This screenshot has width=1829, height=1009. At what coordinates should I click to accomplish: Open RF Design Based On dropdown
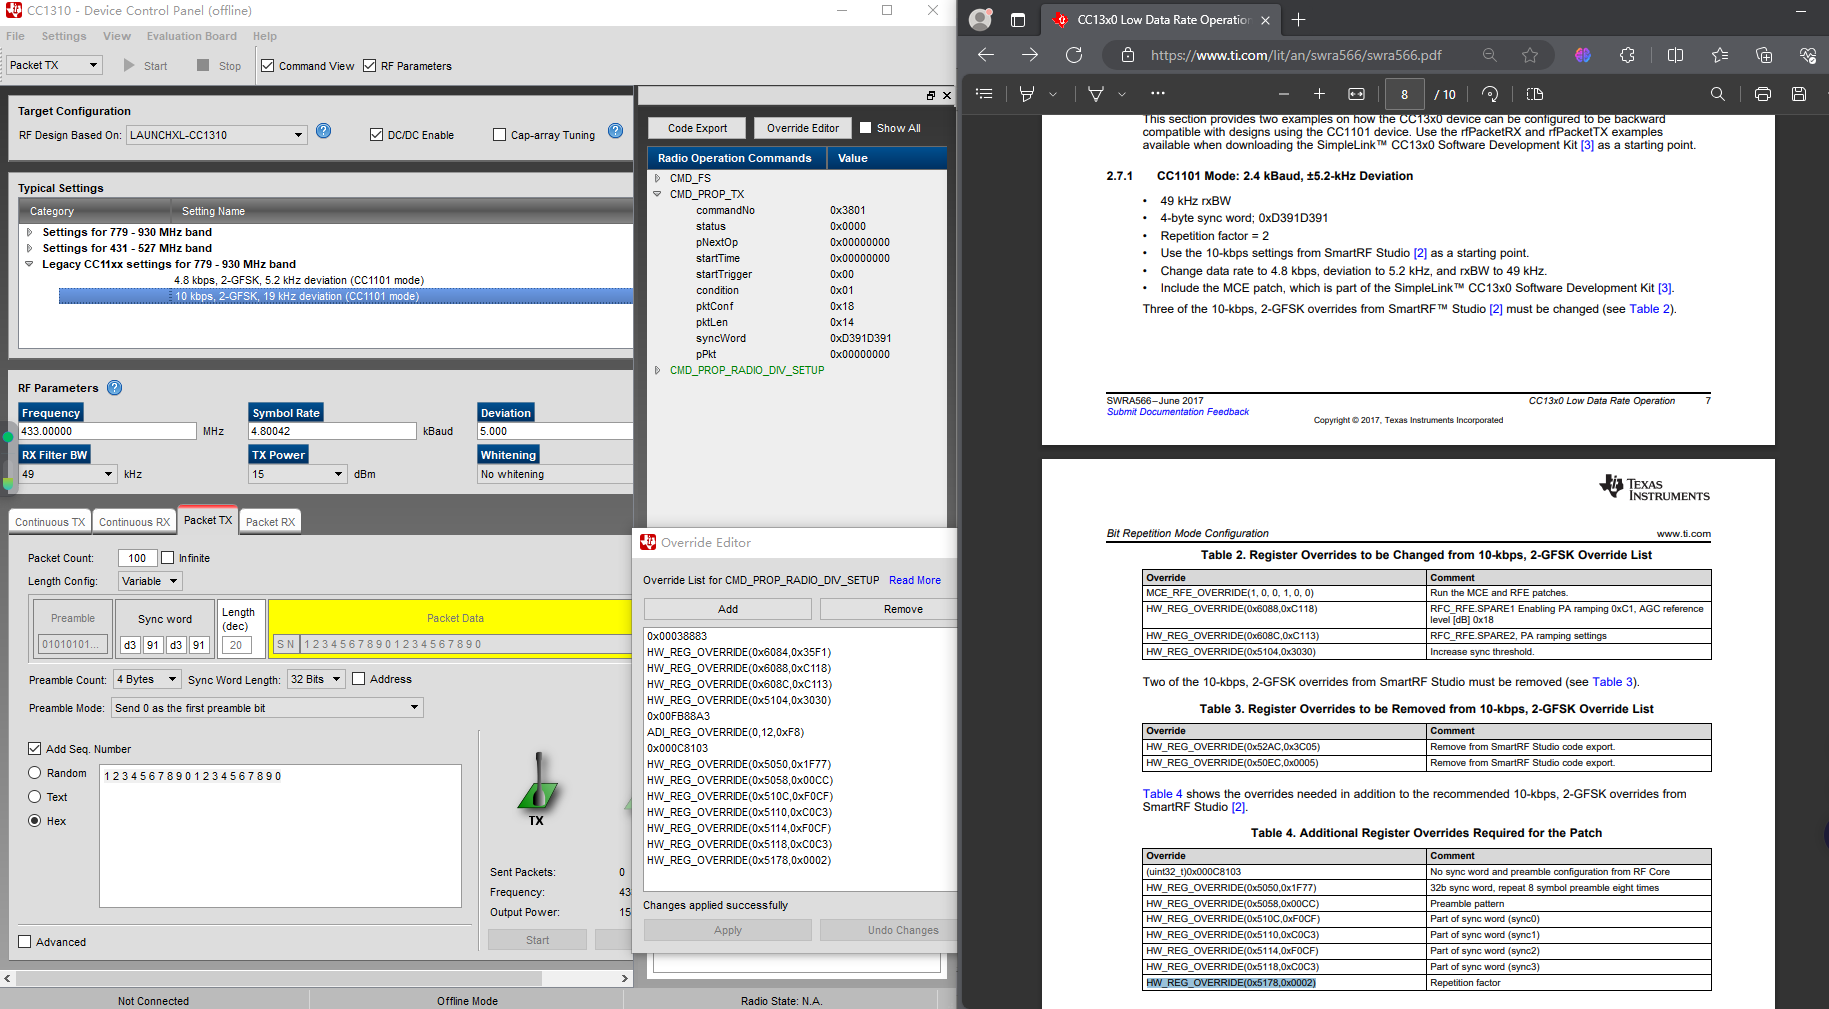pyautogui.click(x=216, y=135)
